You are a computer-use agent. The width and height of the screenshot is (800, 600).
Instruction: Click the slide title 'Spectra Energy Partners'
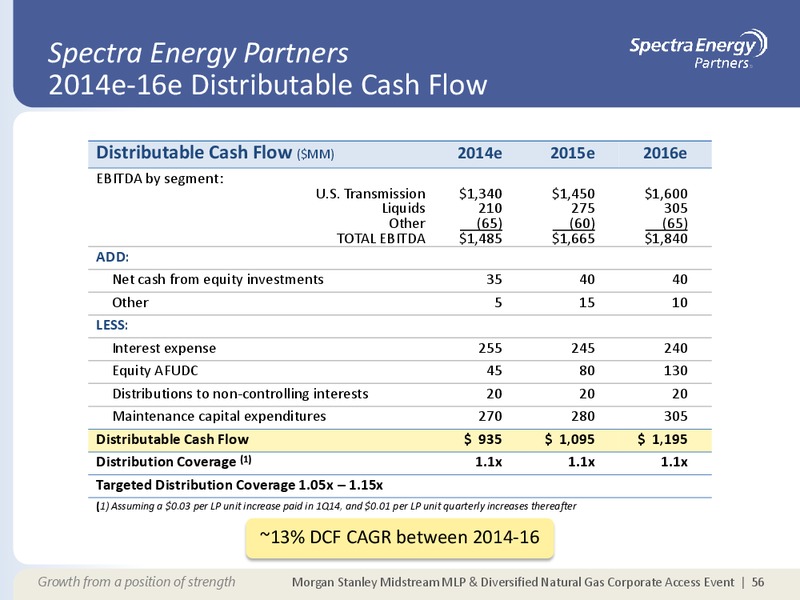[x=198, y=53]
